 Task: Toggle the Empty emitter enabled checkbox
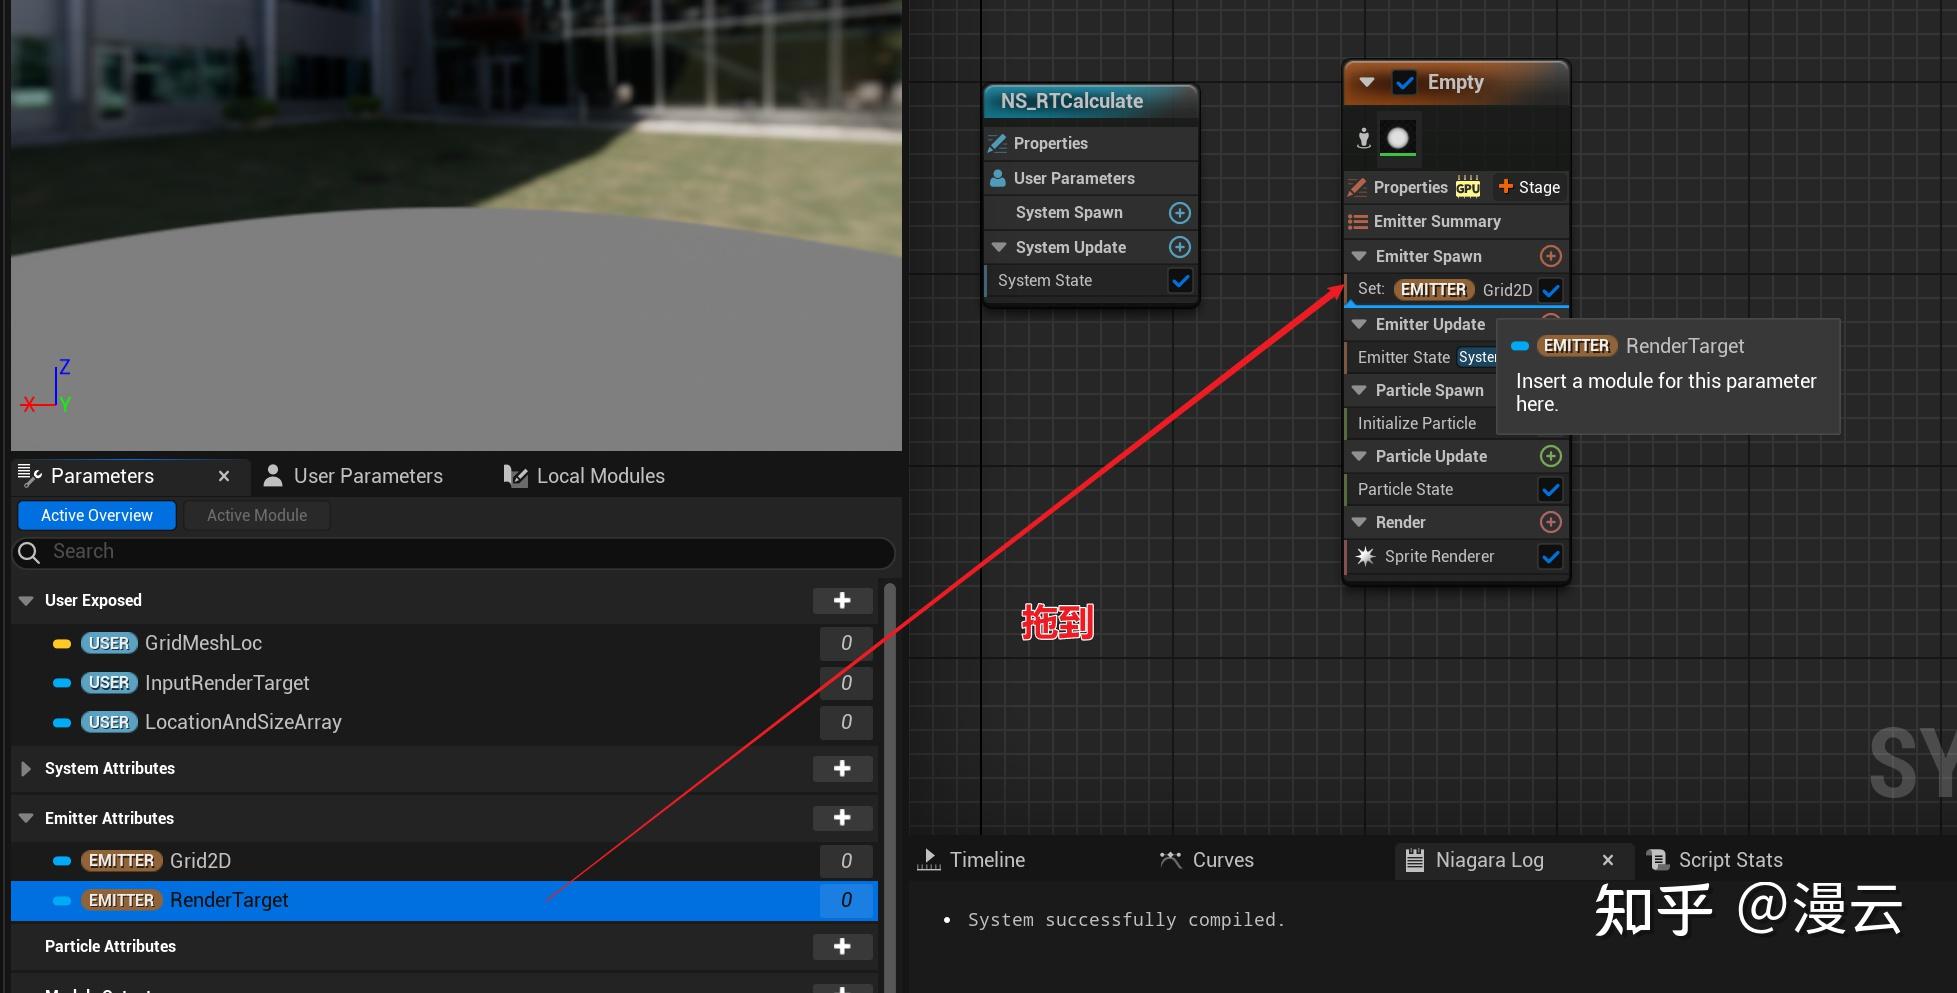(x=1406, y=82)
